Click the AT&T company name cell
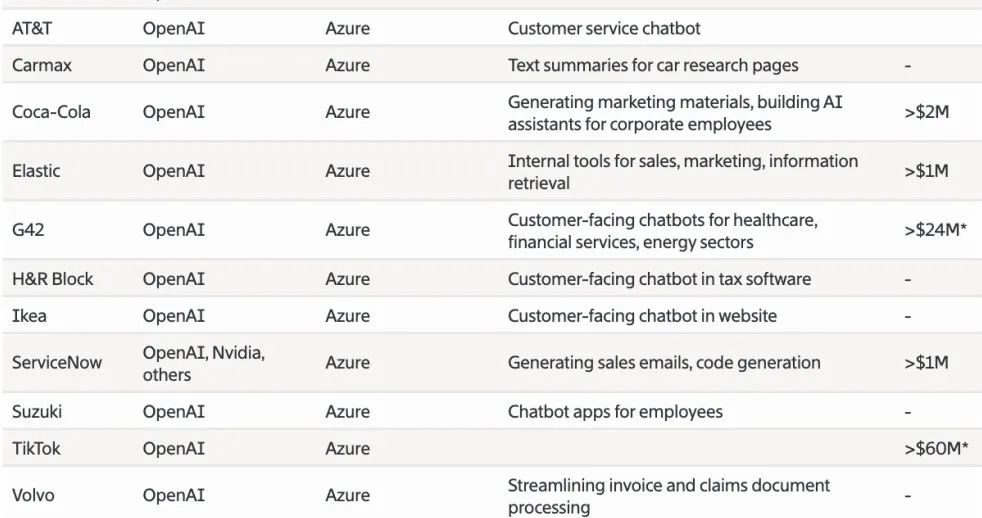This screenshot has height=518, width=982. (33, 29)
